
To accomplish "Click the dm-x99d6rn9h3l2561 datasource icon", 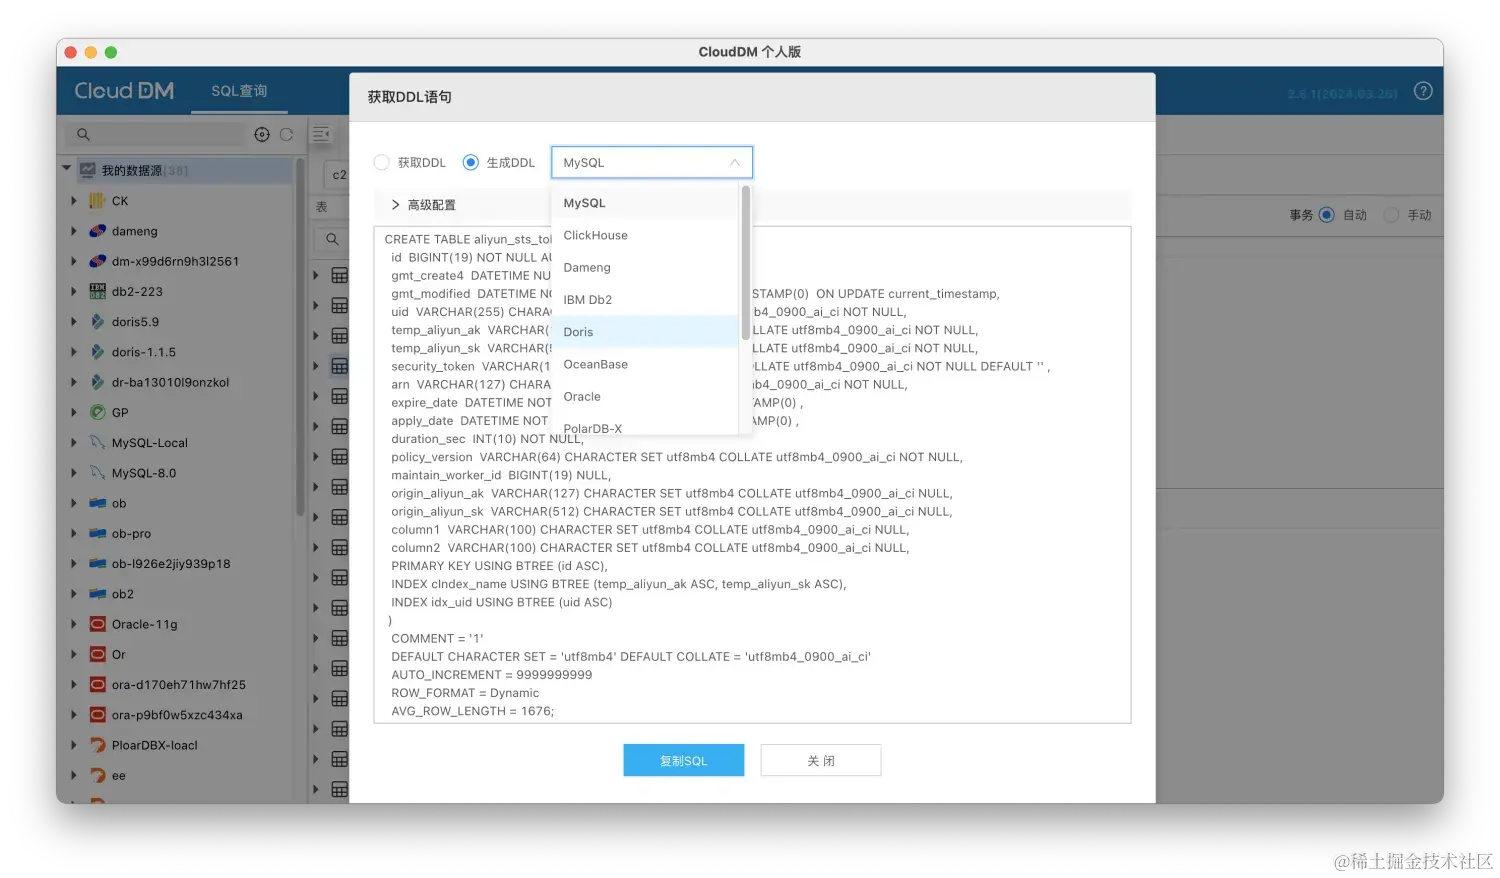I will pyautogui.click(x=97, y=261).
